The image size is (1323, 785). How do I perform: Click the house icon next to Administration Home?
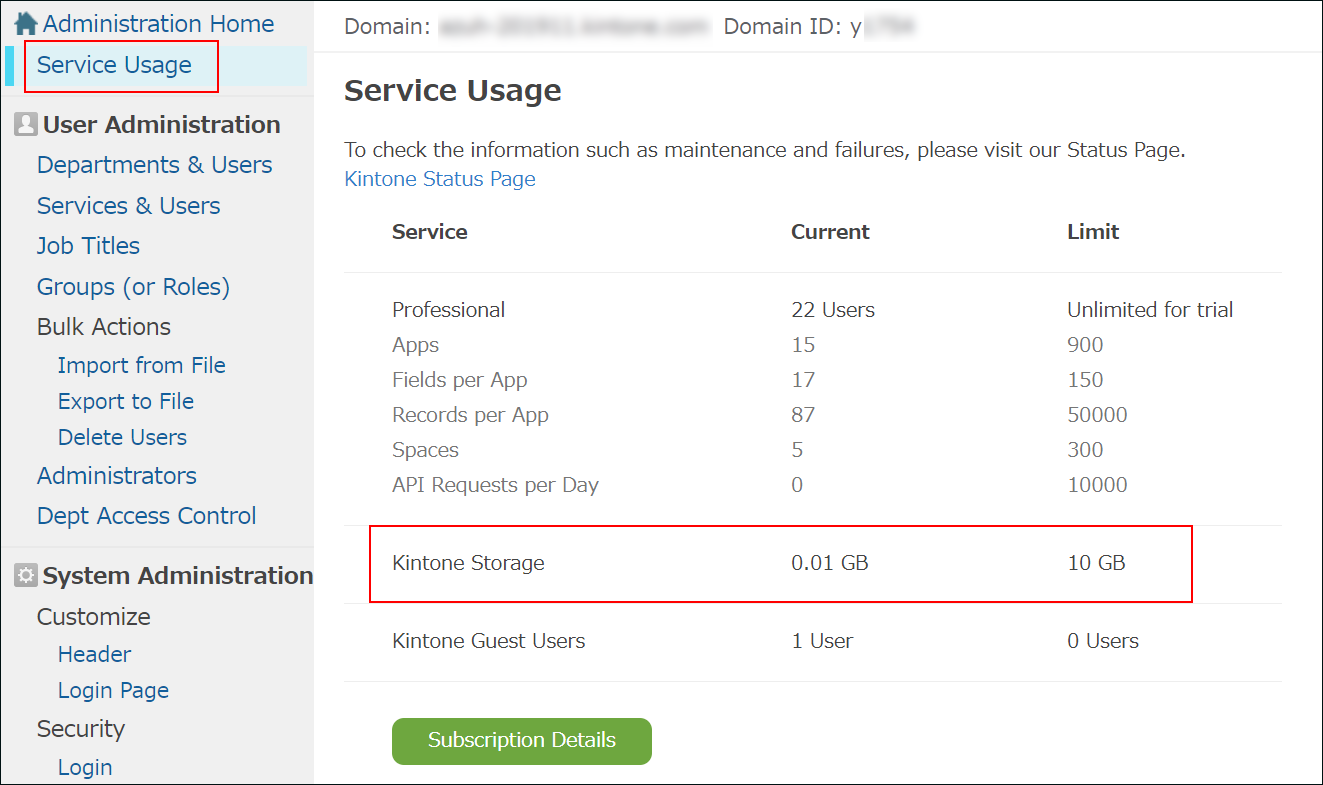pyautogui.click(x=27, y=22)
